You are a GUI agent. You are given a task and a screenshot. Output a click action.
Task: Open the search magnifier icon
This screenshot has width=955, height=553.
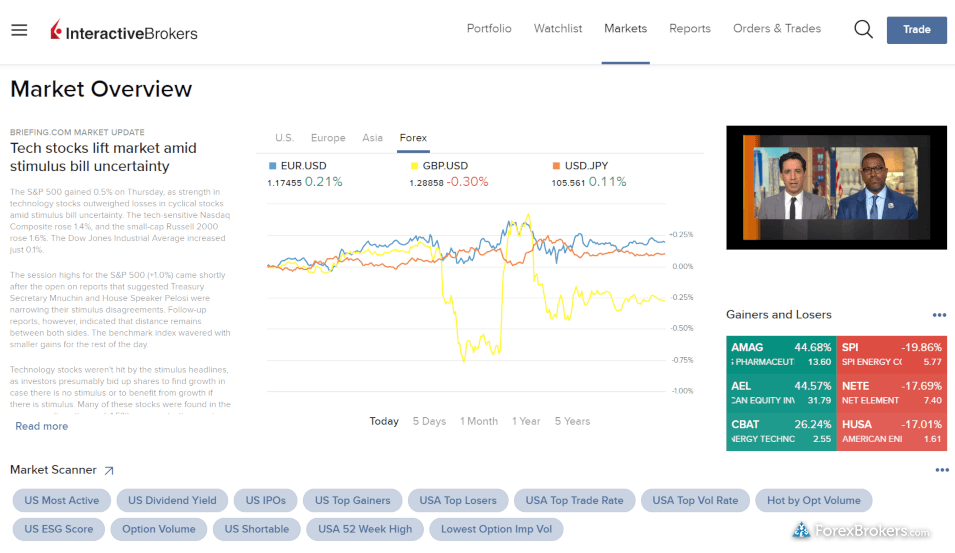(863, 29)
